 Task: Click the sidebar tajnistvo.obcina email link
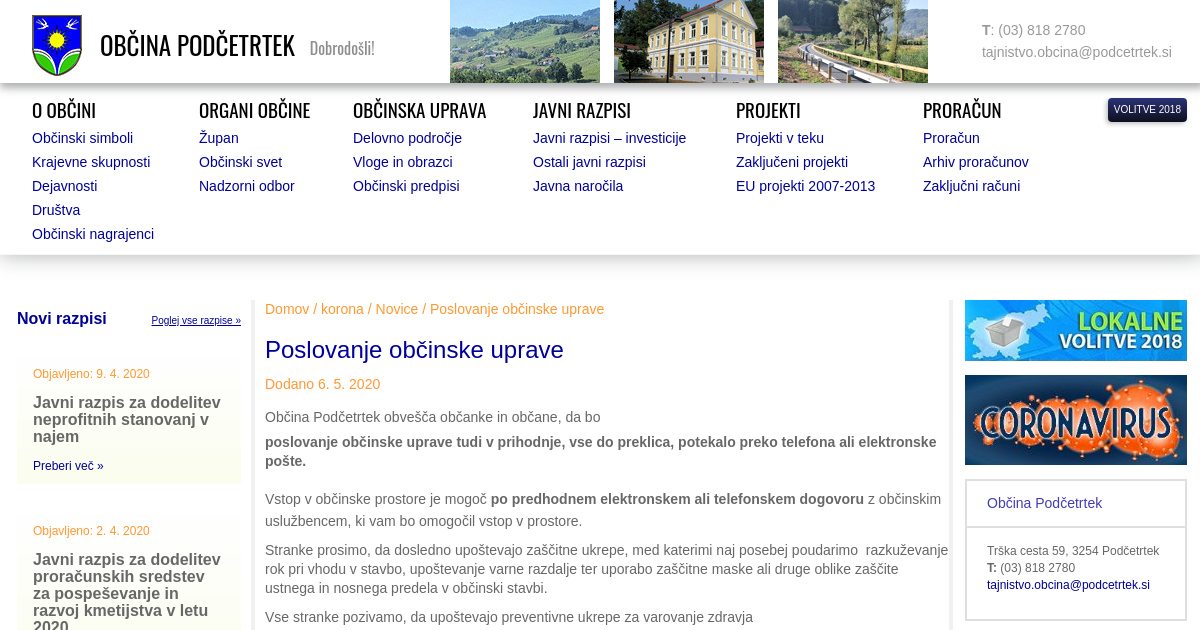pyautogui.click(x=1068, y=585)
